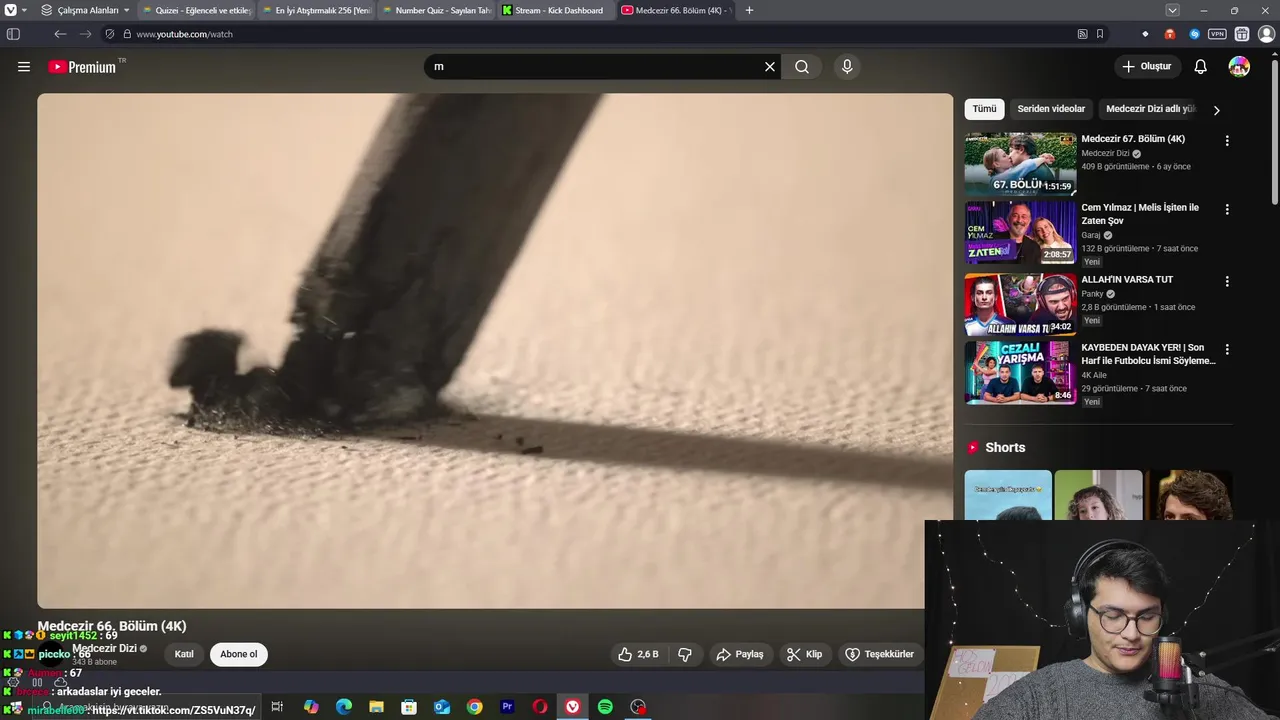1280x720 pixels.
Task: Open Copilot from the taskbar
Action: click(311, 707)
